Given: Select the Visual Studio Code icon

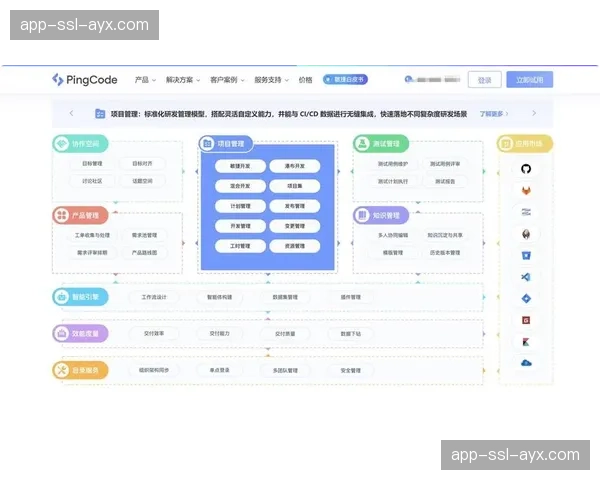Looking at the screenshot, I should [x=526, y=277].
